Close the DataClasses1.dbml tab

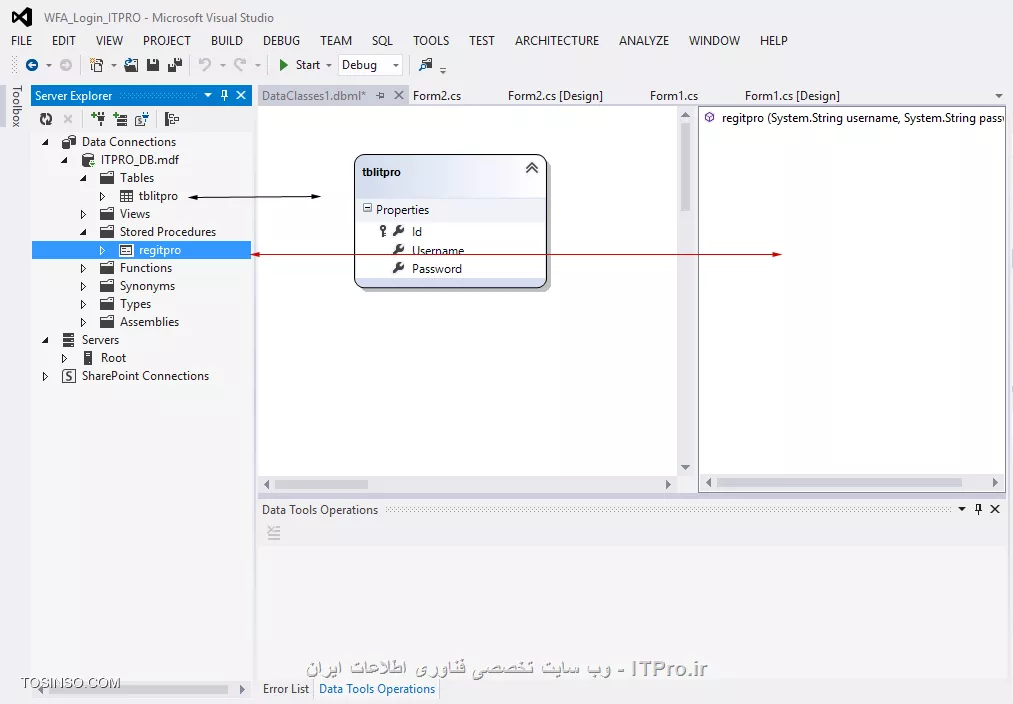[399, 96]
